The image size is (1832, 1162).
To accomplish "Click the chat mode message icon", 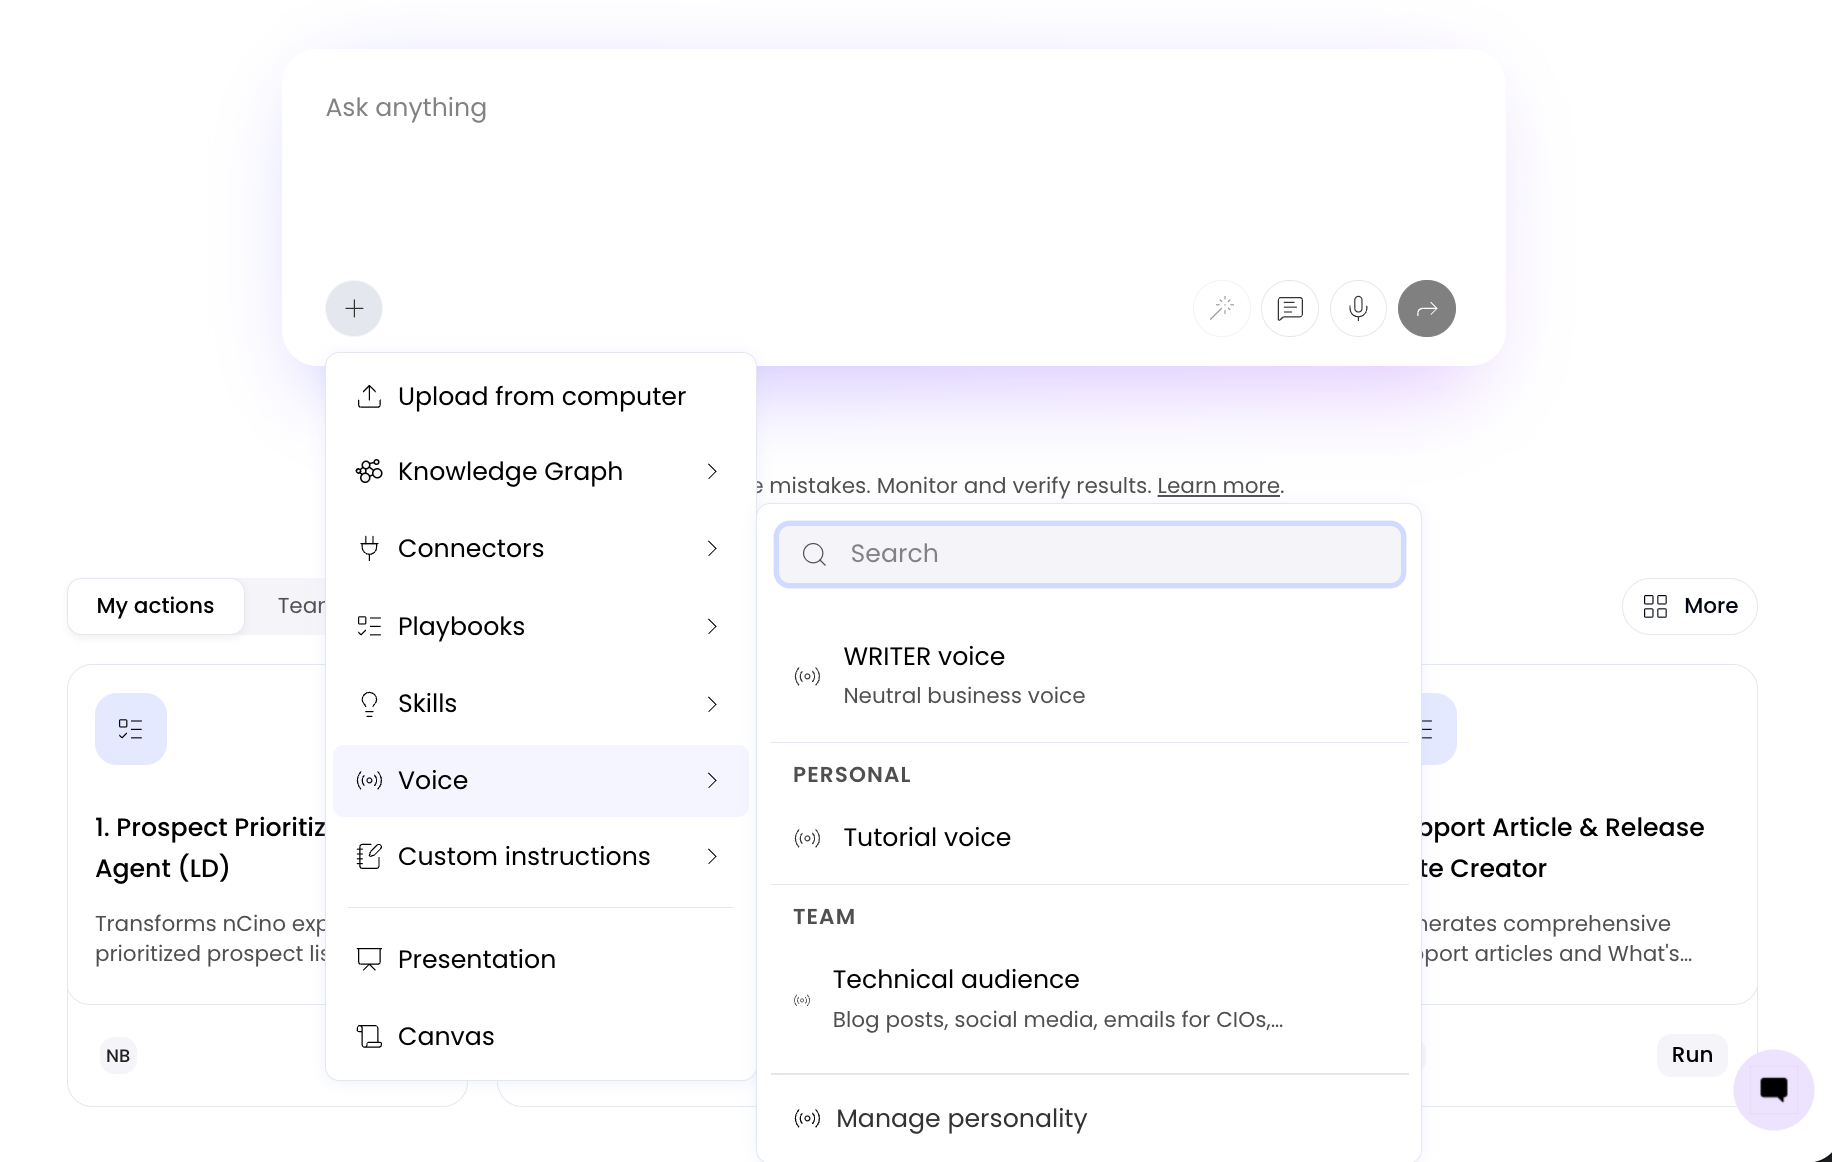I will click(x=1290, y=308).
